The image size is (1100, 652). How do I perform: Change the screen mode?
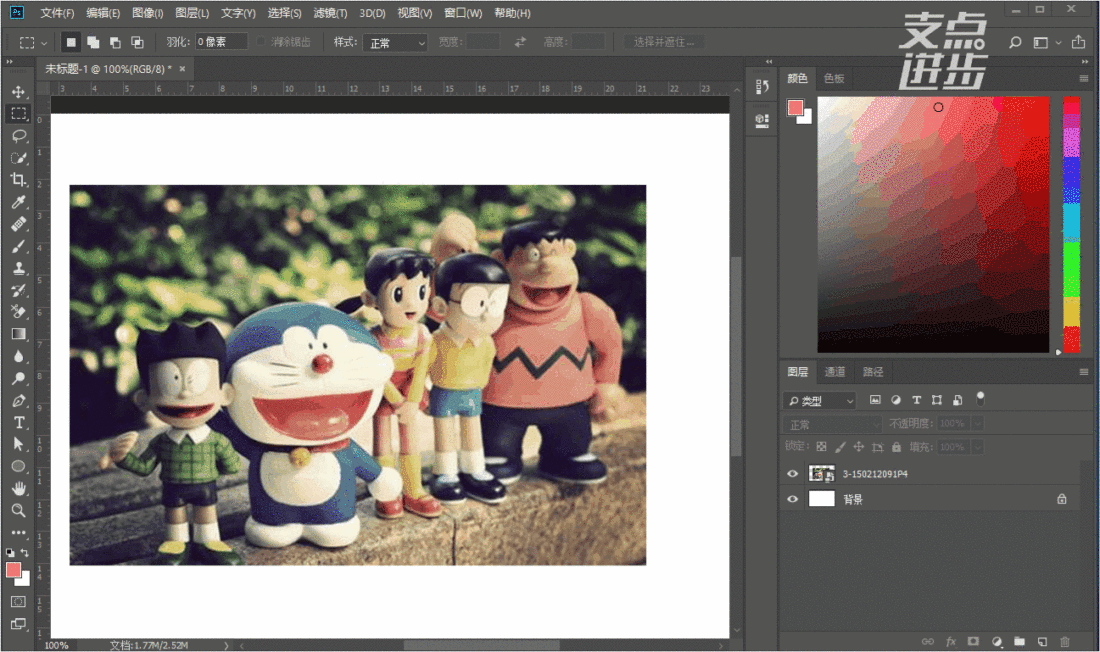point(18,624)
